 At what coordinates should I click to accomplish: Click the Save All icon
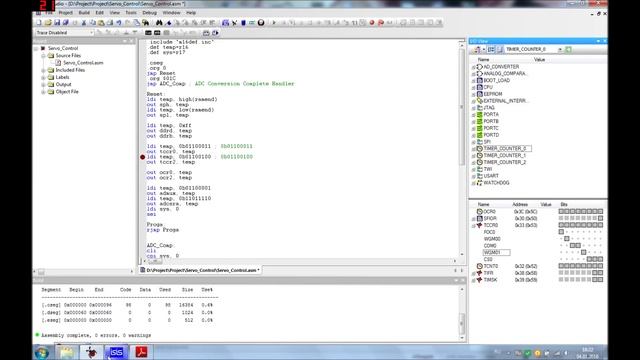tap(66, 22)
